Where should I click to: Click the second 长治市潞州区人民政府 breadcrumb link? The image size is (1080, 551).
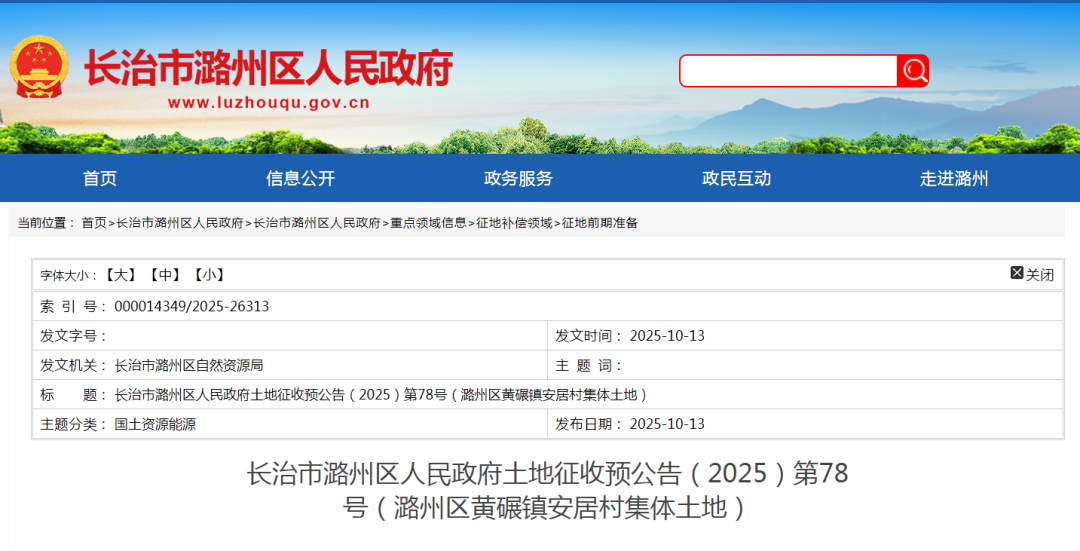[317, 223]
